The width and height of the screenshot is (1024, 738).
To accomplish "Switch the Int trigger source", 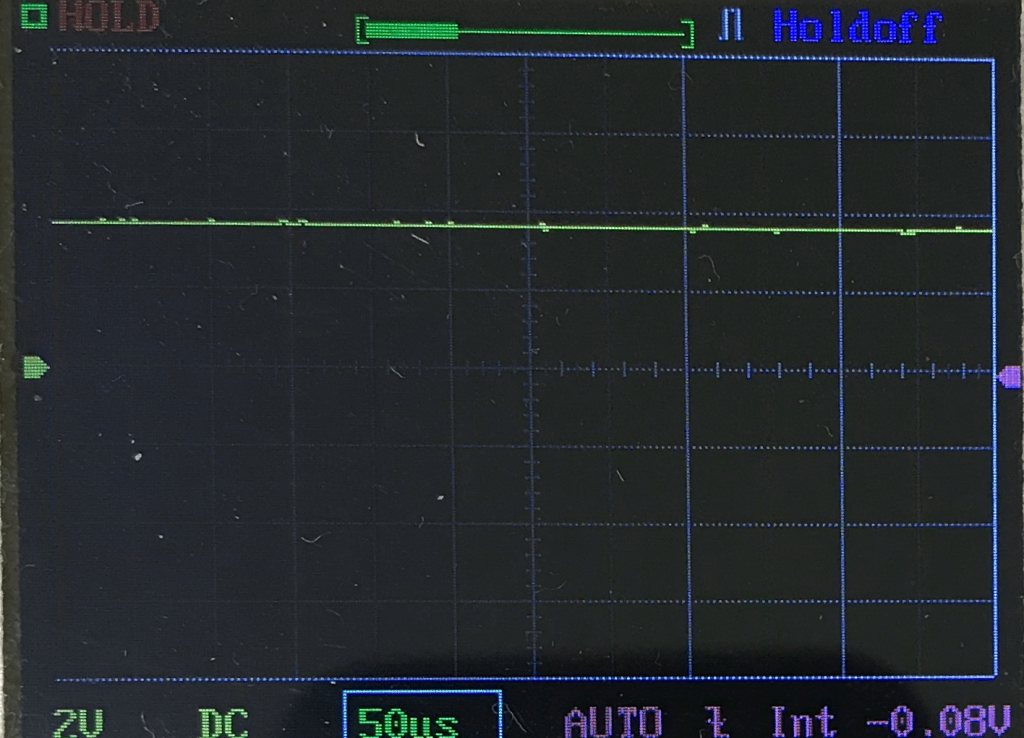I will (x=804, y=722).
